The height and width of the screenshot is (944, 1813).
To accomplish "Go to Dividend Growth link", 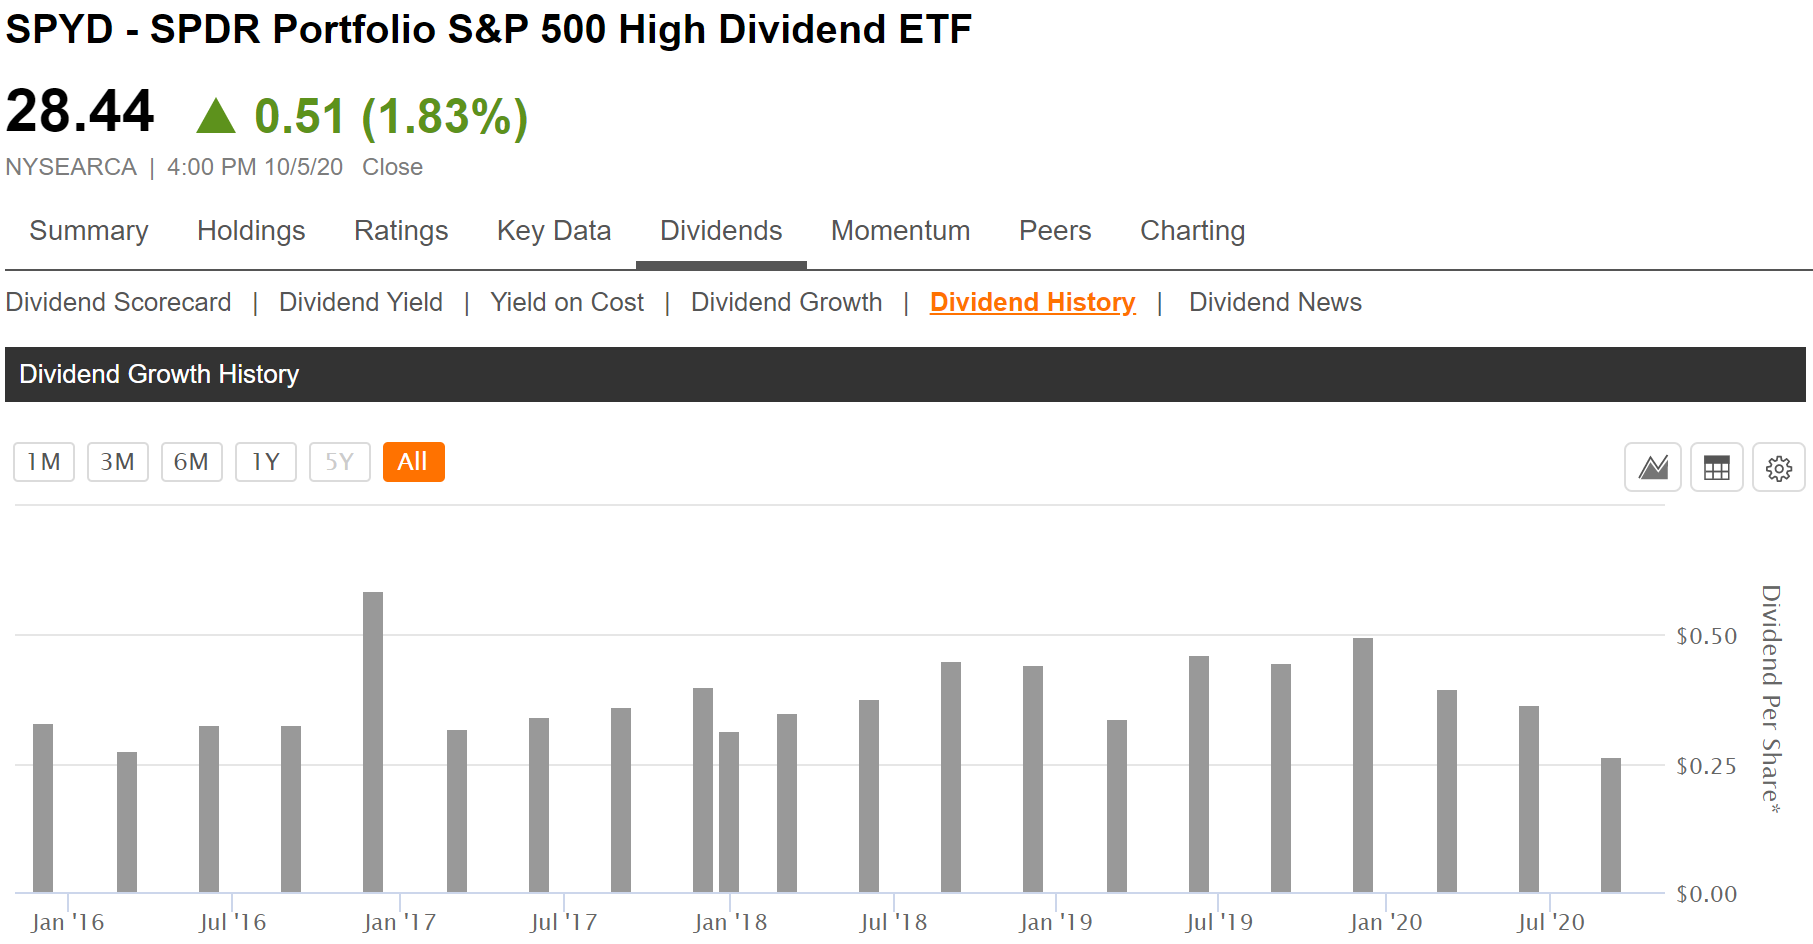I will click(787, 302).
